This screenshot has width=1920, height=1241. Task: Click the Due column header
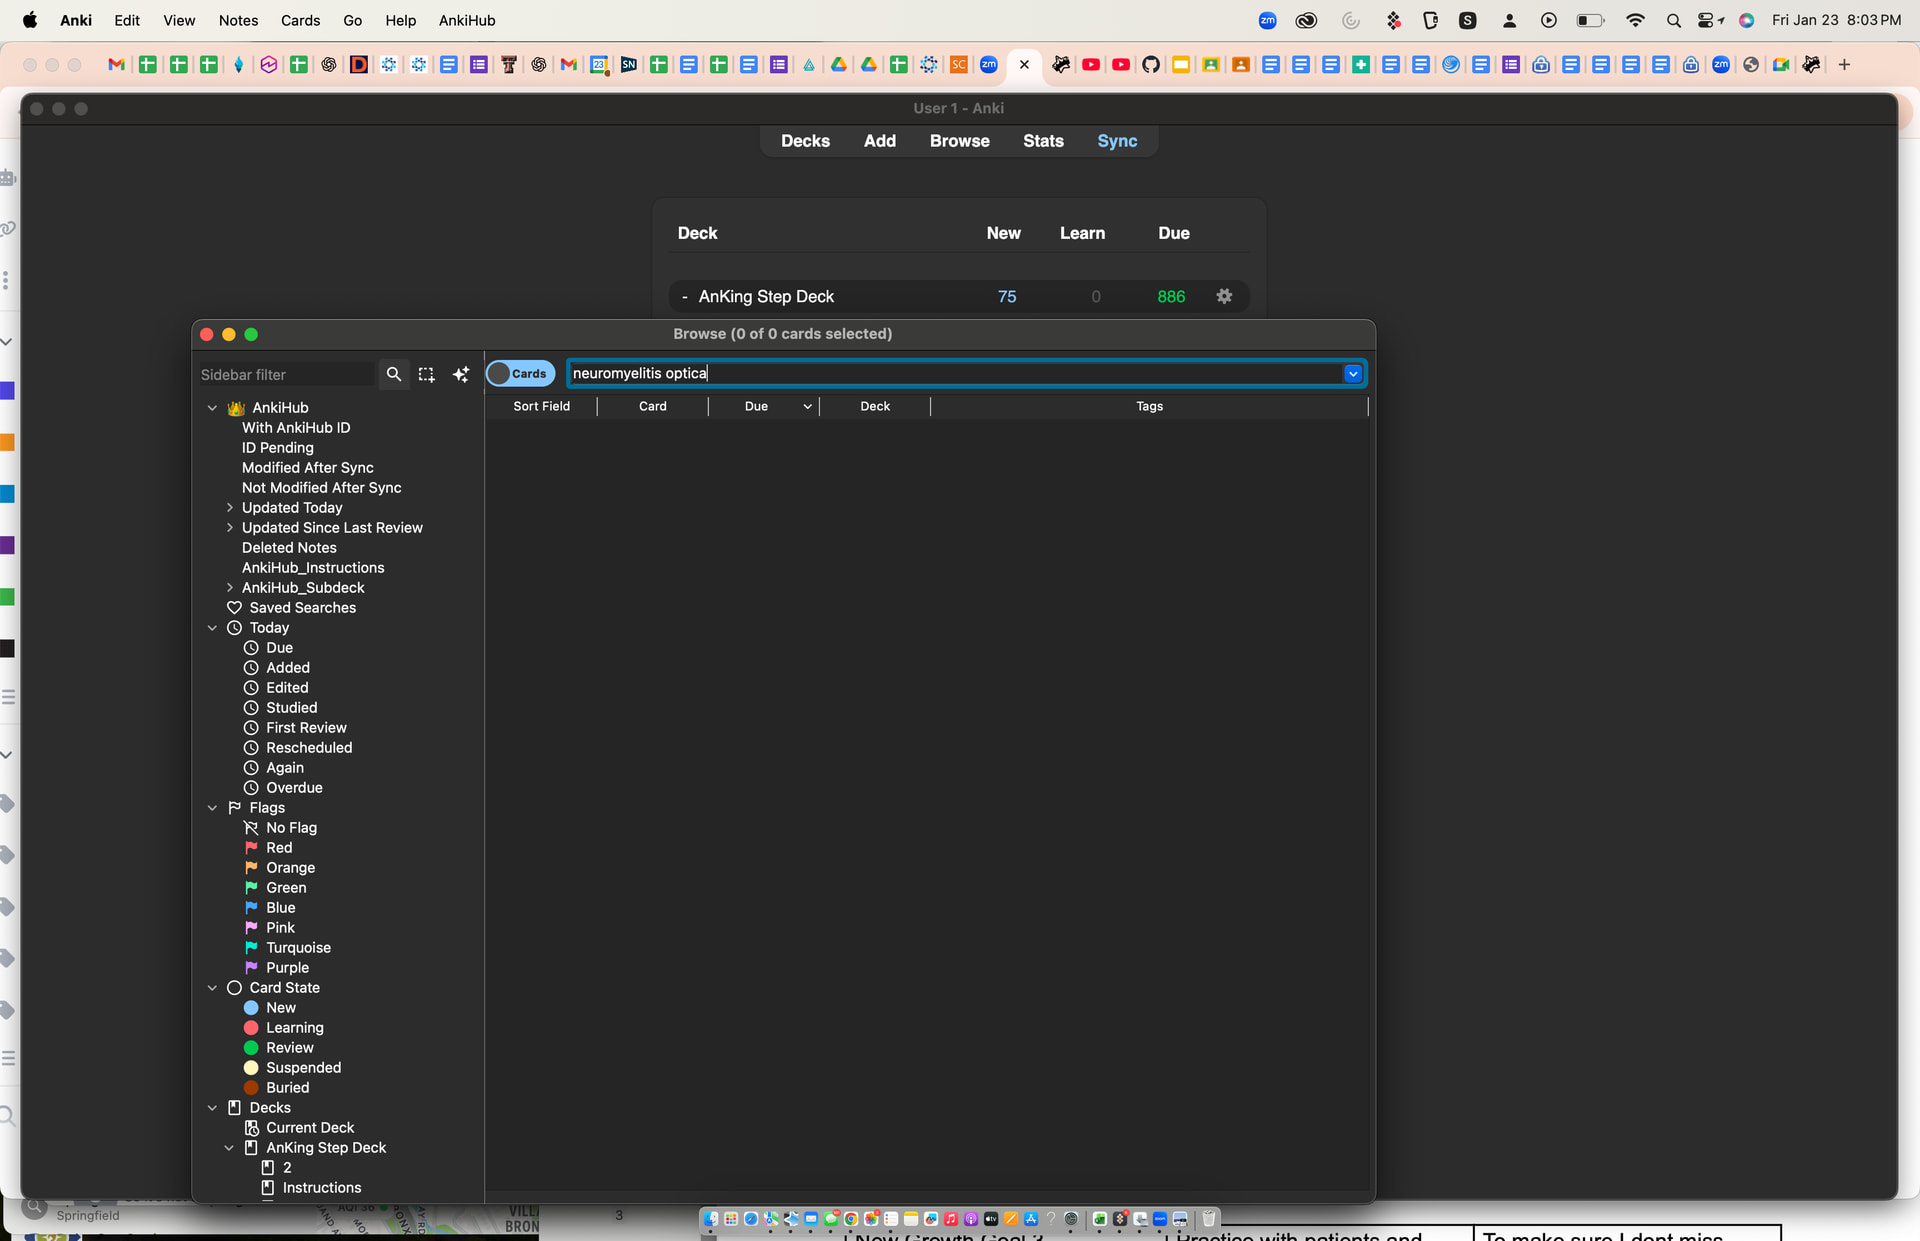point(756,406)
